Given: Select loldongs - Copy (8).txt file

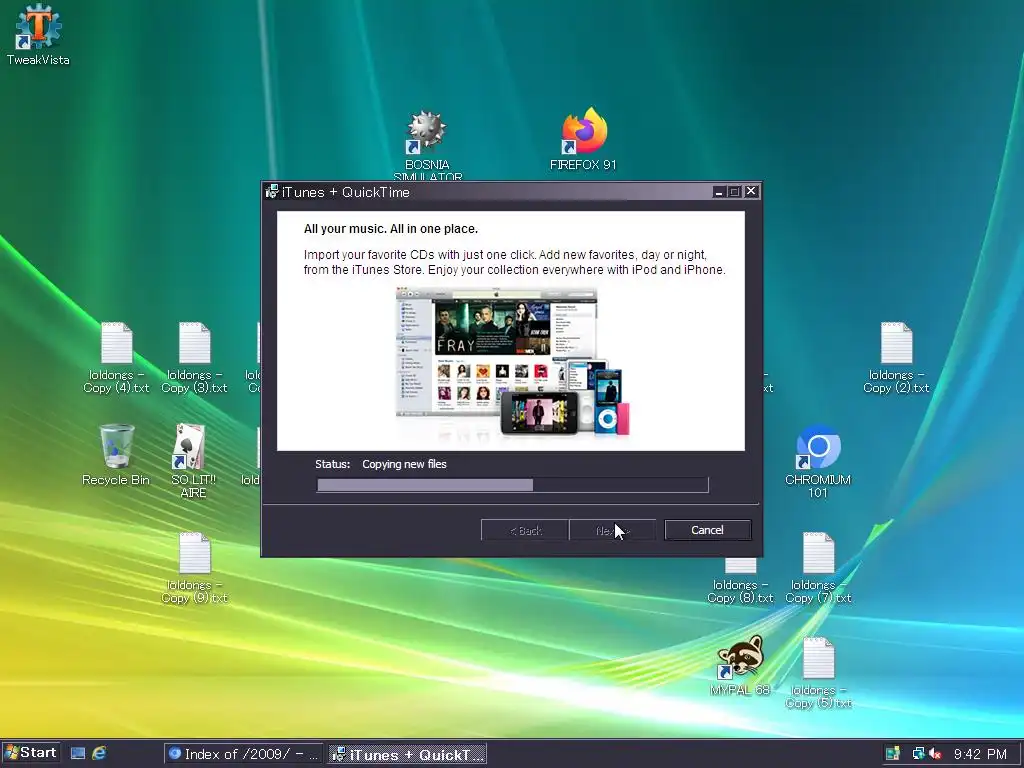Looking at the screenshot, I should [x=740, y=581].
